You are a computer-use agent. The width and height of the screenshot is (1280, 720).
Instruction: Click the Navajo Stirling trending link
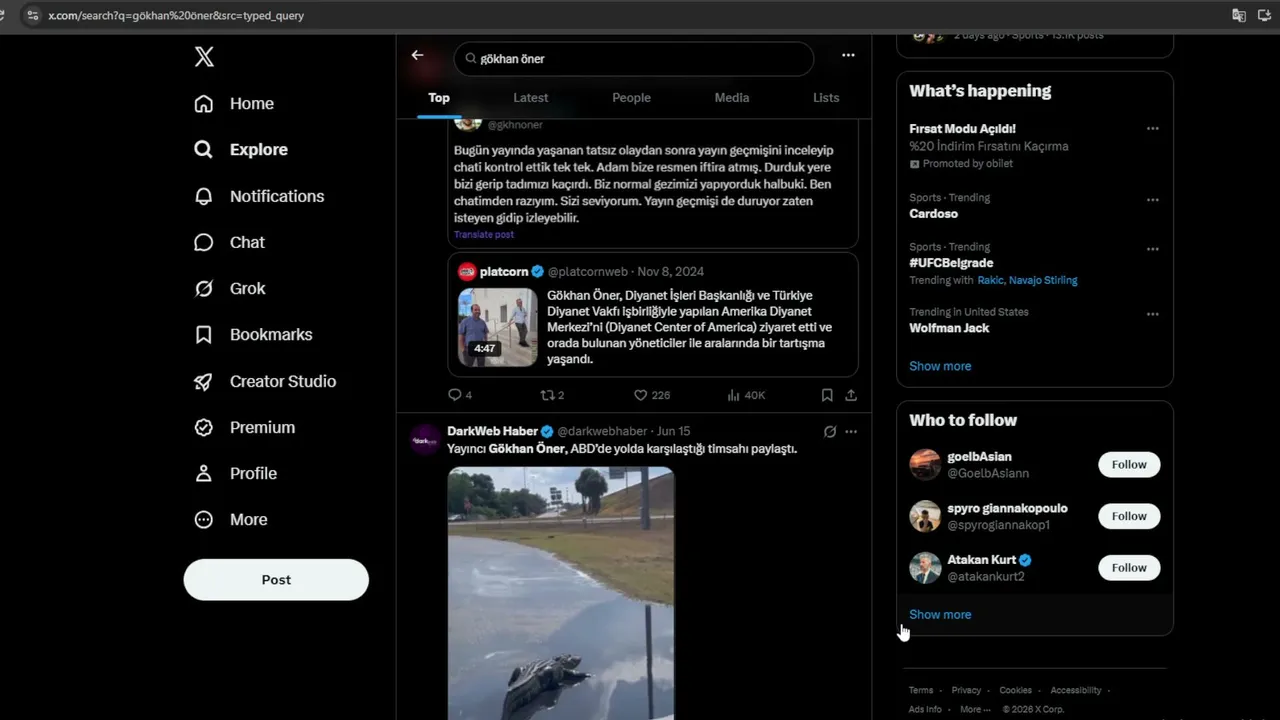pyautogui.click(x=1044, y=281)
